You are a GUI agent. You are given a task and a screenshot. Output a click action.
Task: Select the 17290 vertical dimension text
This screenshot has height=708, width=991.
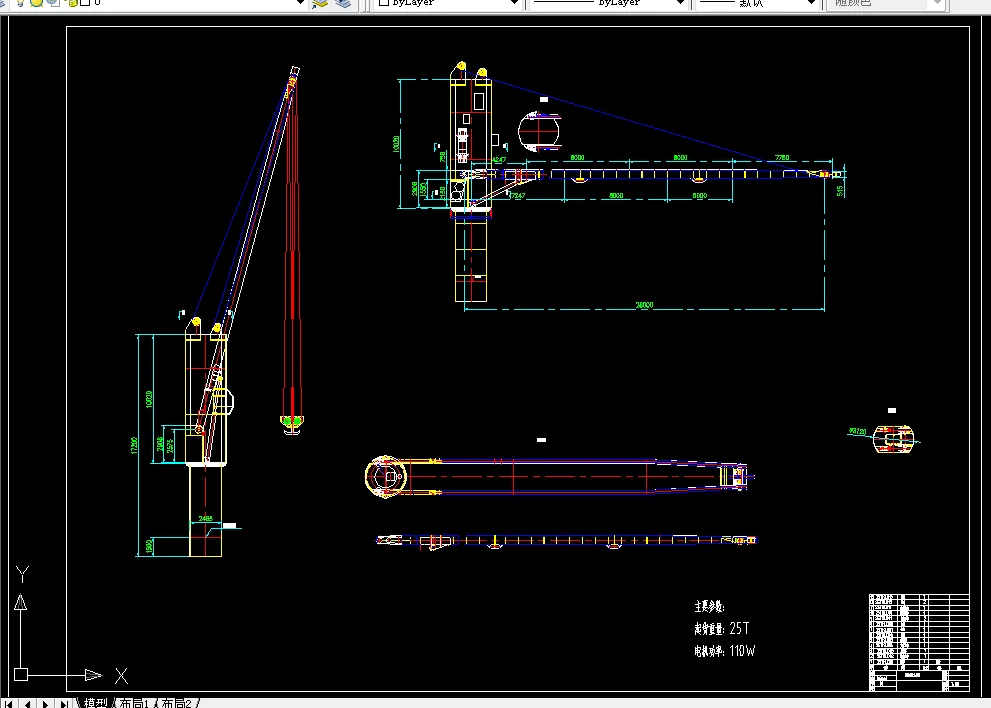coord(134,445)
